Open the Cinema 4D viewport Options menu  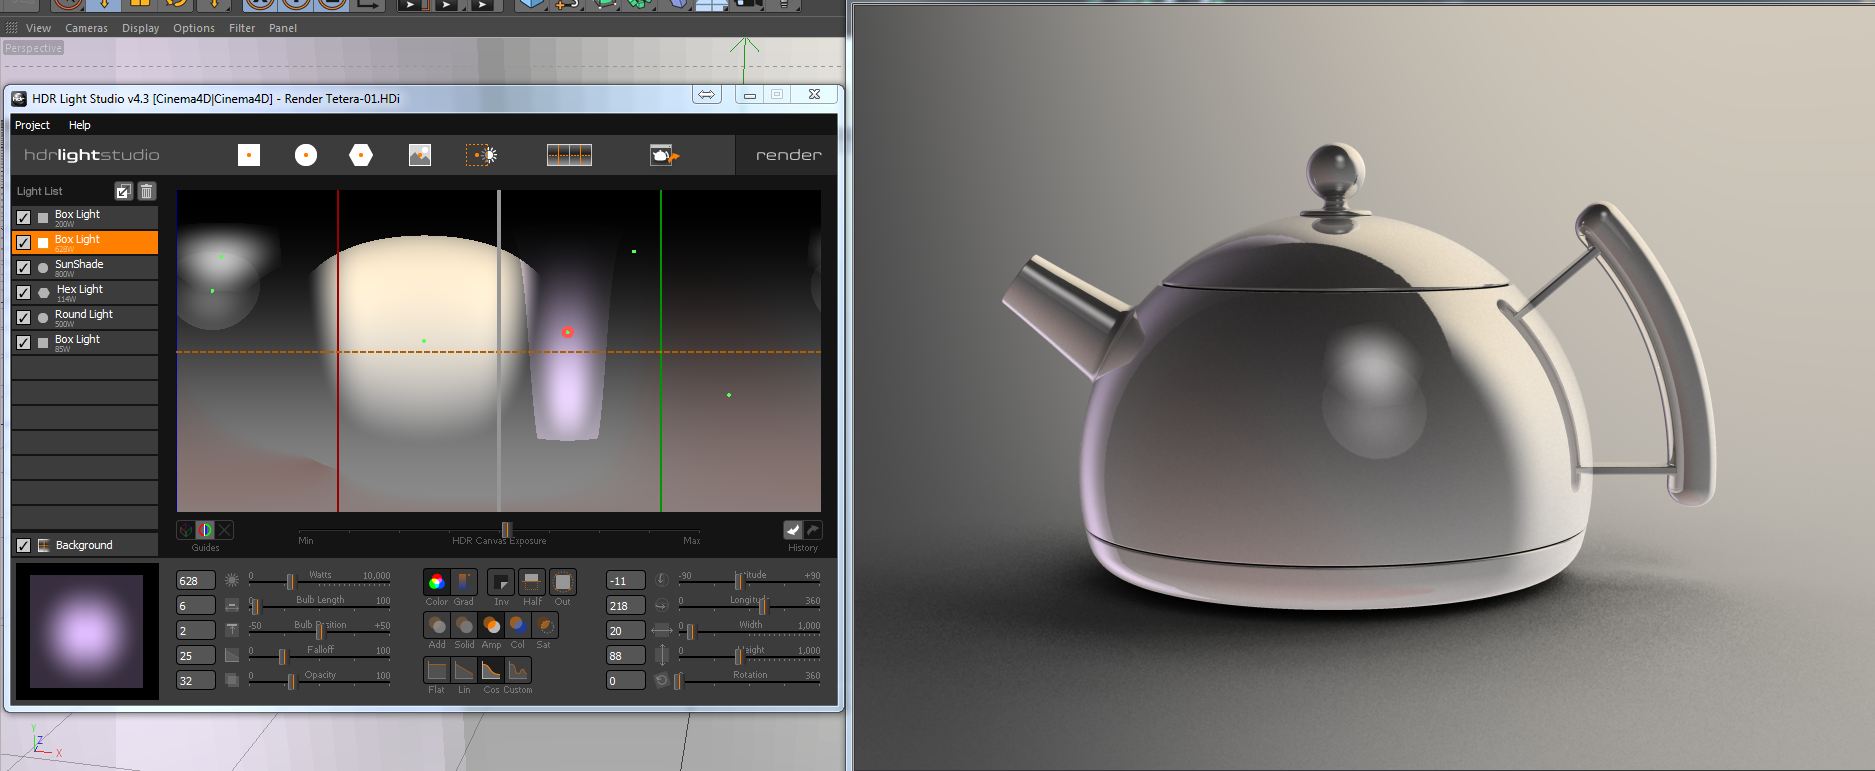pos(194,28)
